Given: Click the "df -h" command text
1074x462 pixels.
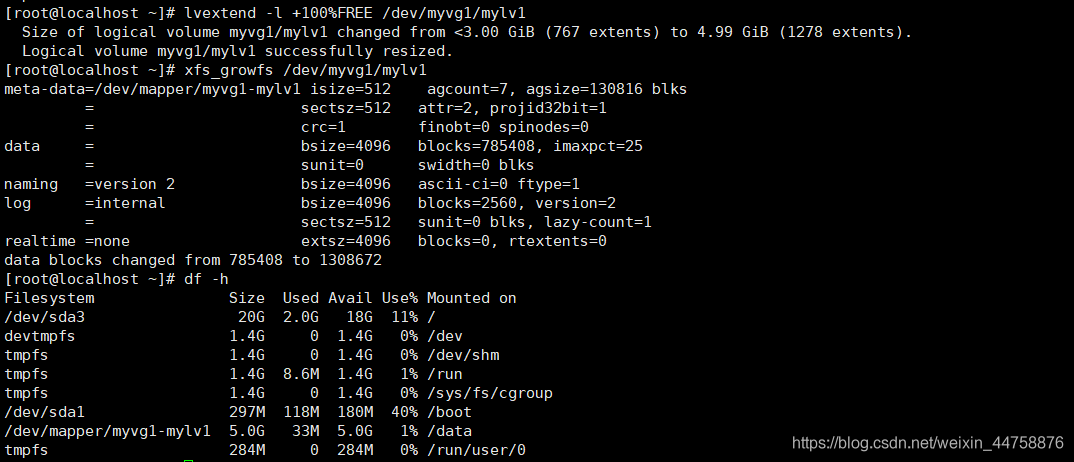Looking at the screenshot, I should [x=207, y=279].
